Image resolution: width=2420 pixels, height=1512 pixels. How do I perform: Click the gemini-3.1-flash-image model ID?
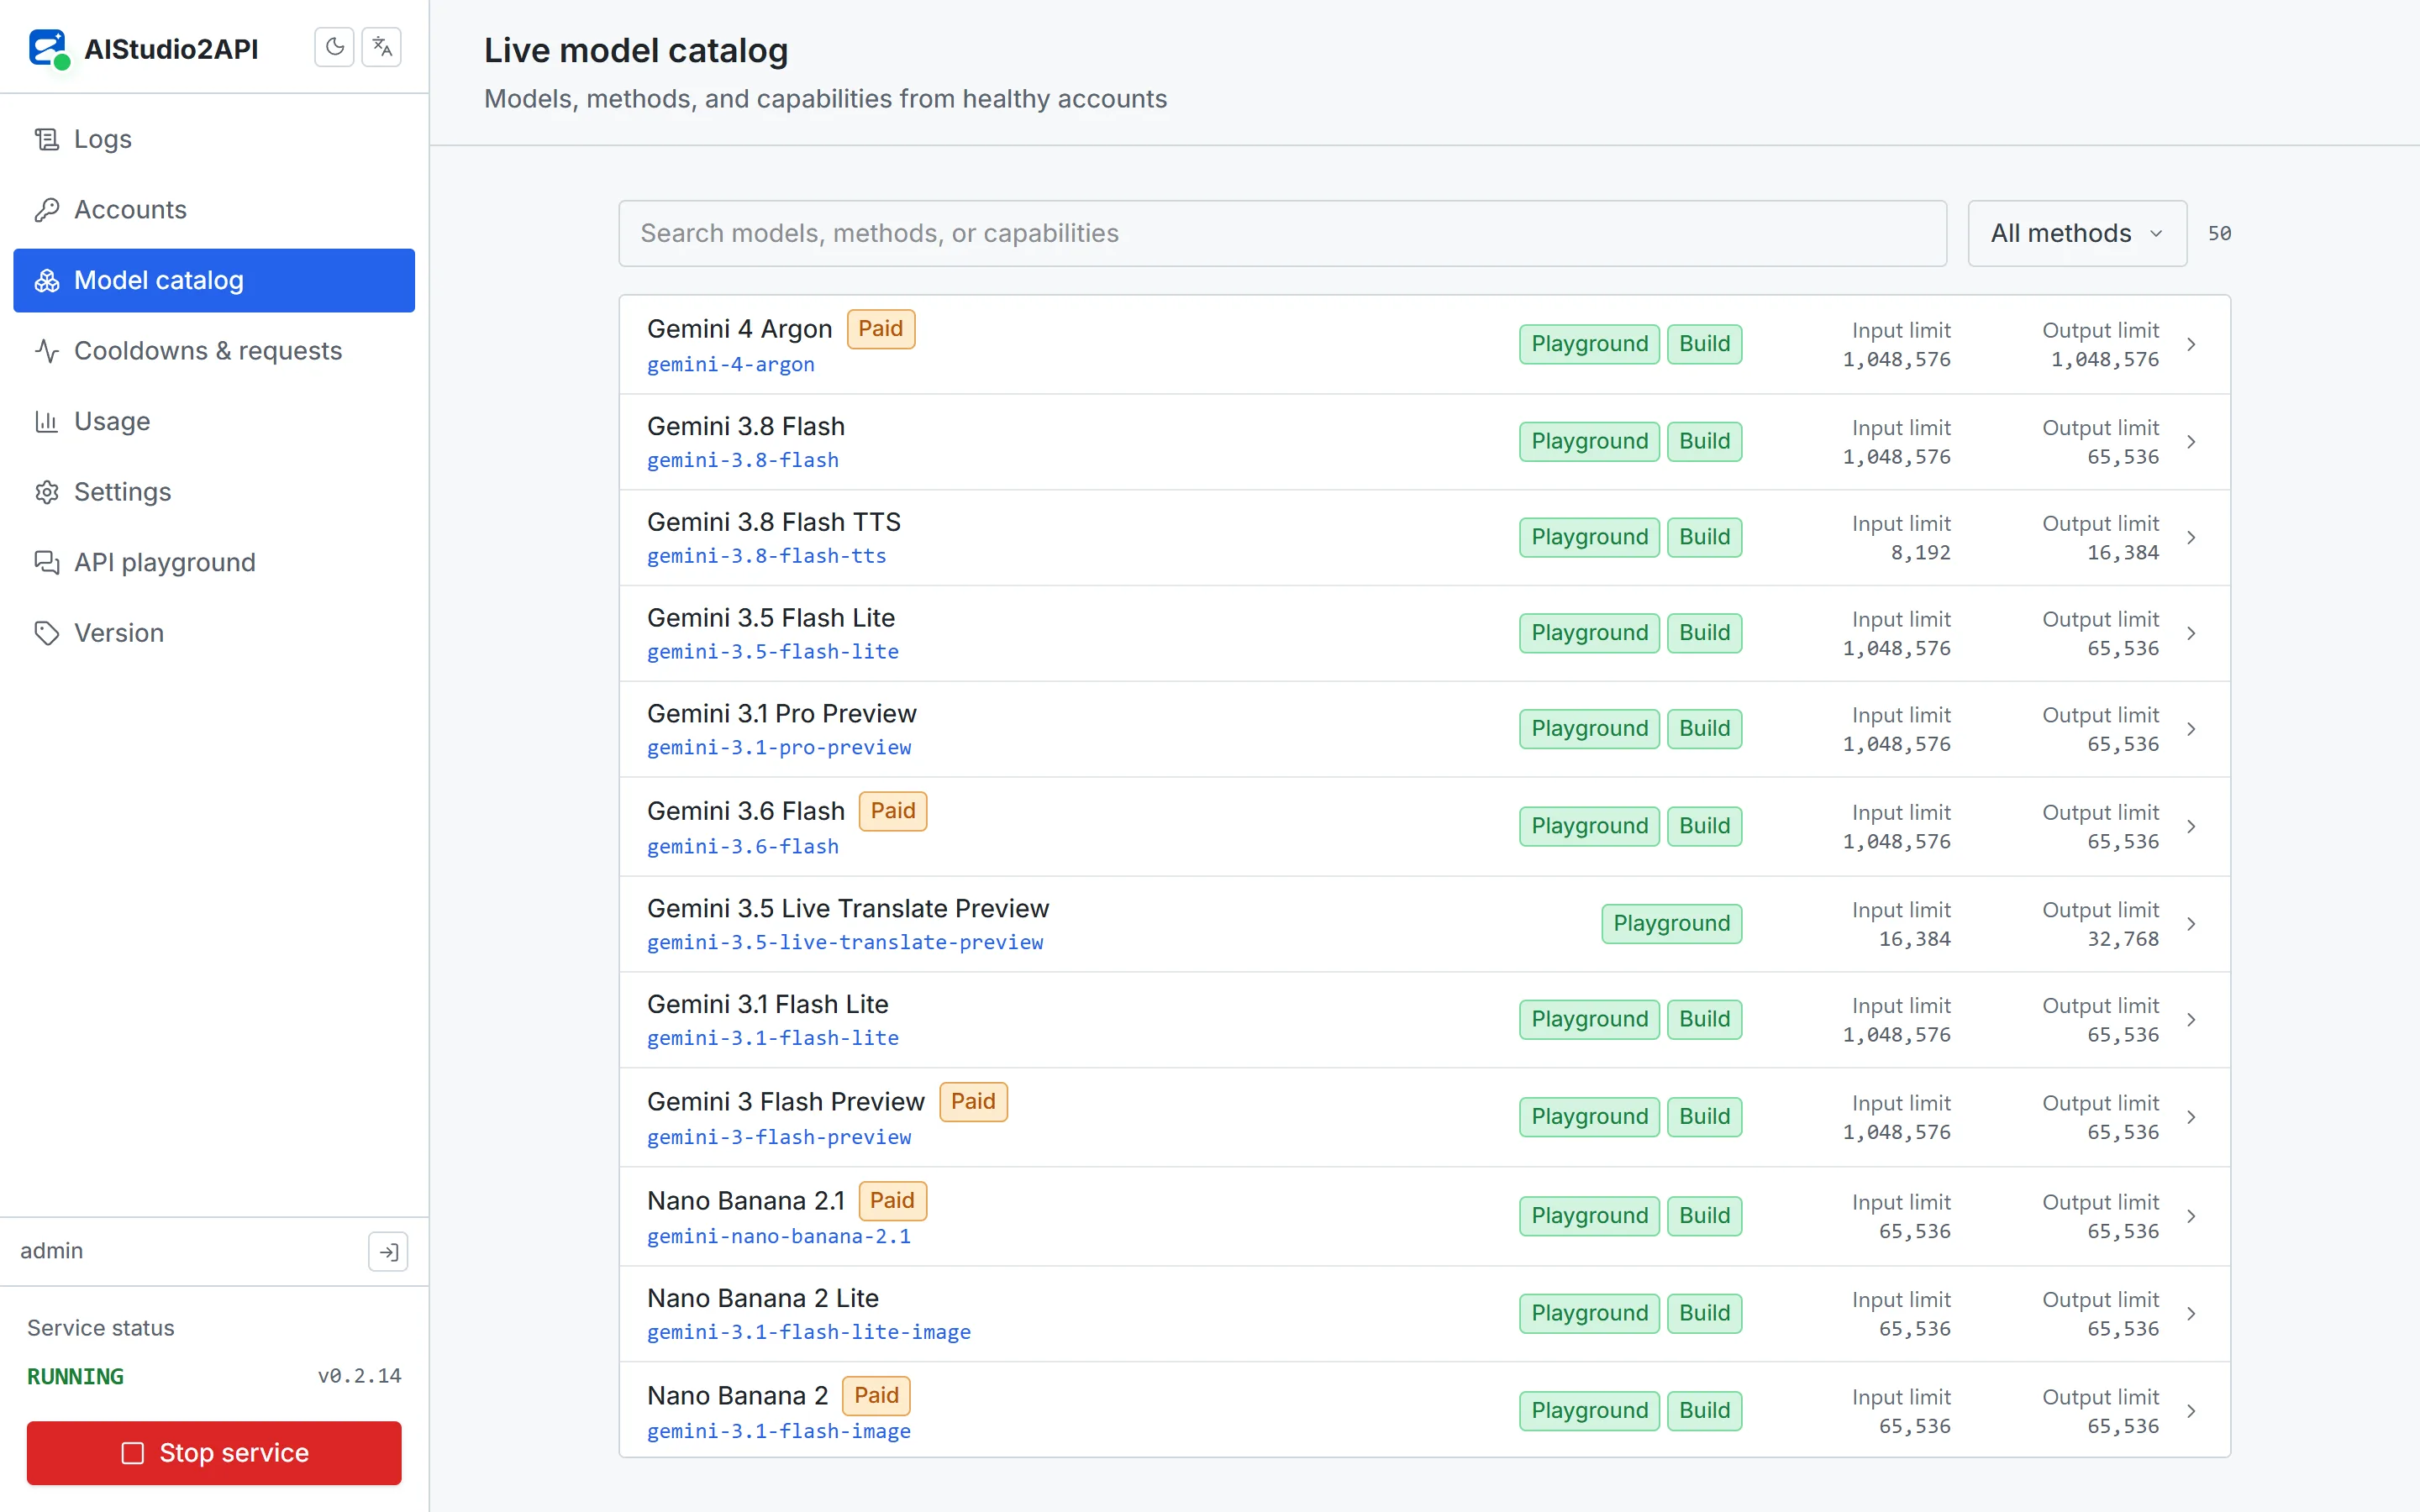click(x=778, y=1431)
